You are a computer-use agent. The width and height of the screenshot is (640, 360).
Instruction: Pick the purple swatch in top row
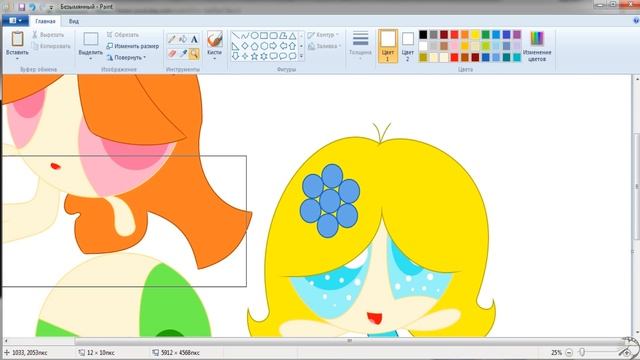[517, 35]
